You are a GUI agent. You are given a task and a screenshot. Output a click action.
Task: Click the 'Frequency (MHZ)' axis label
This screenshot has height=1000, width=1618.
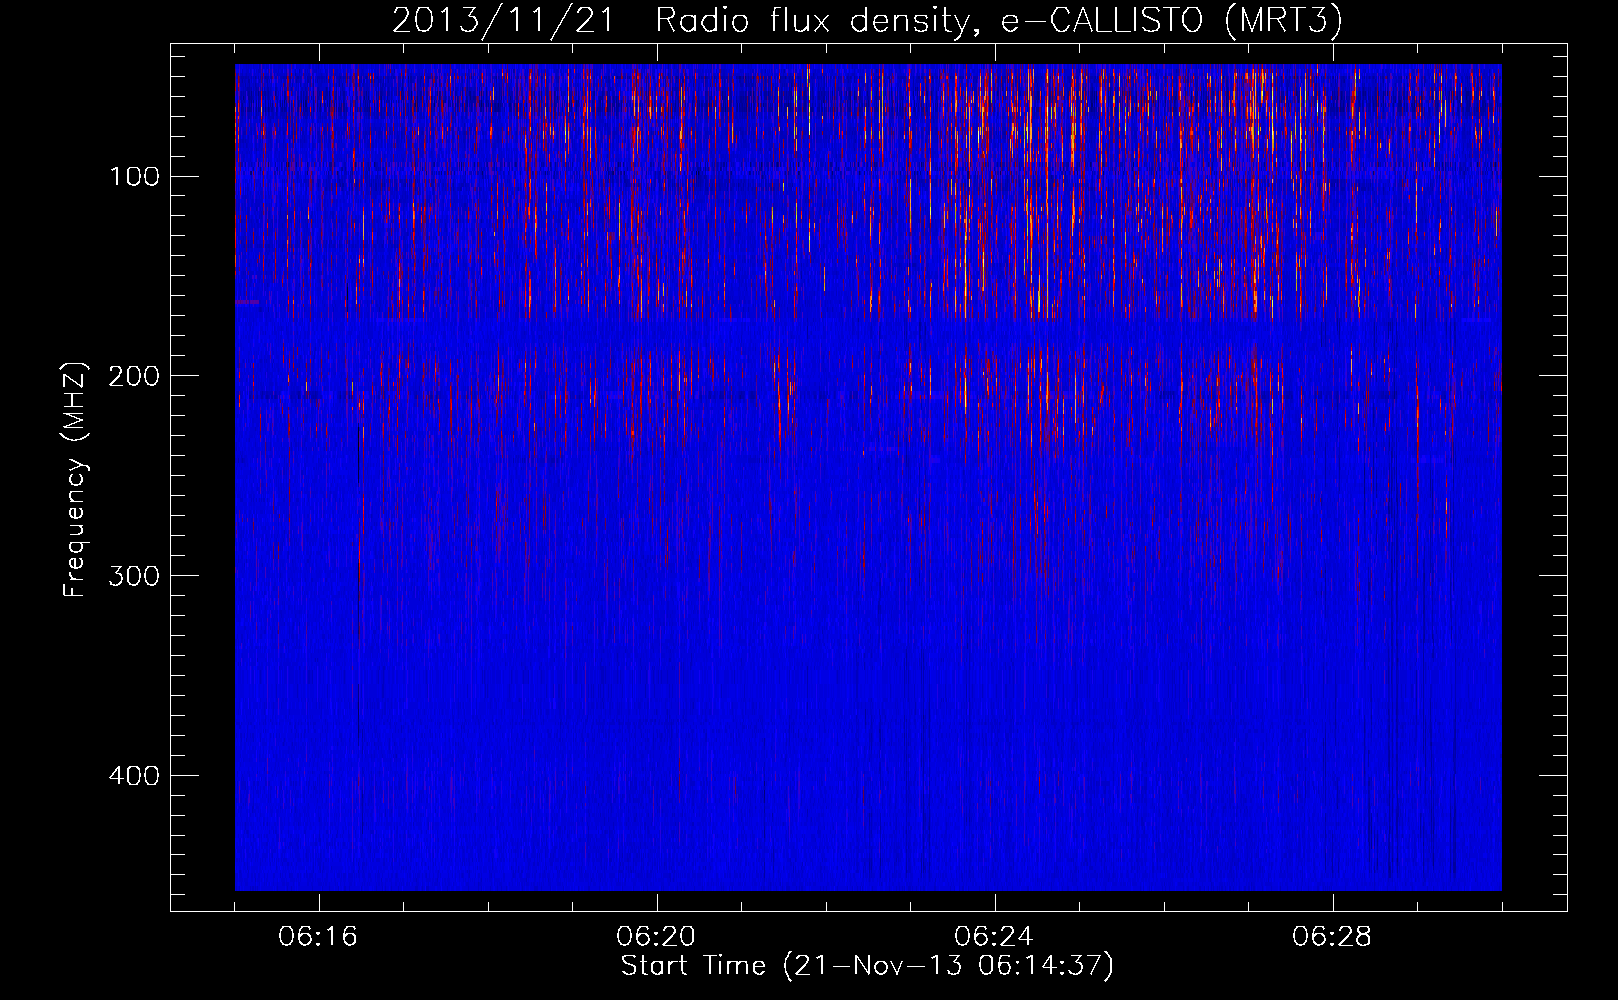click(x=76, y=480)
